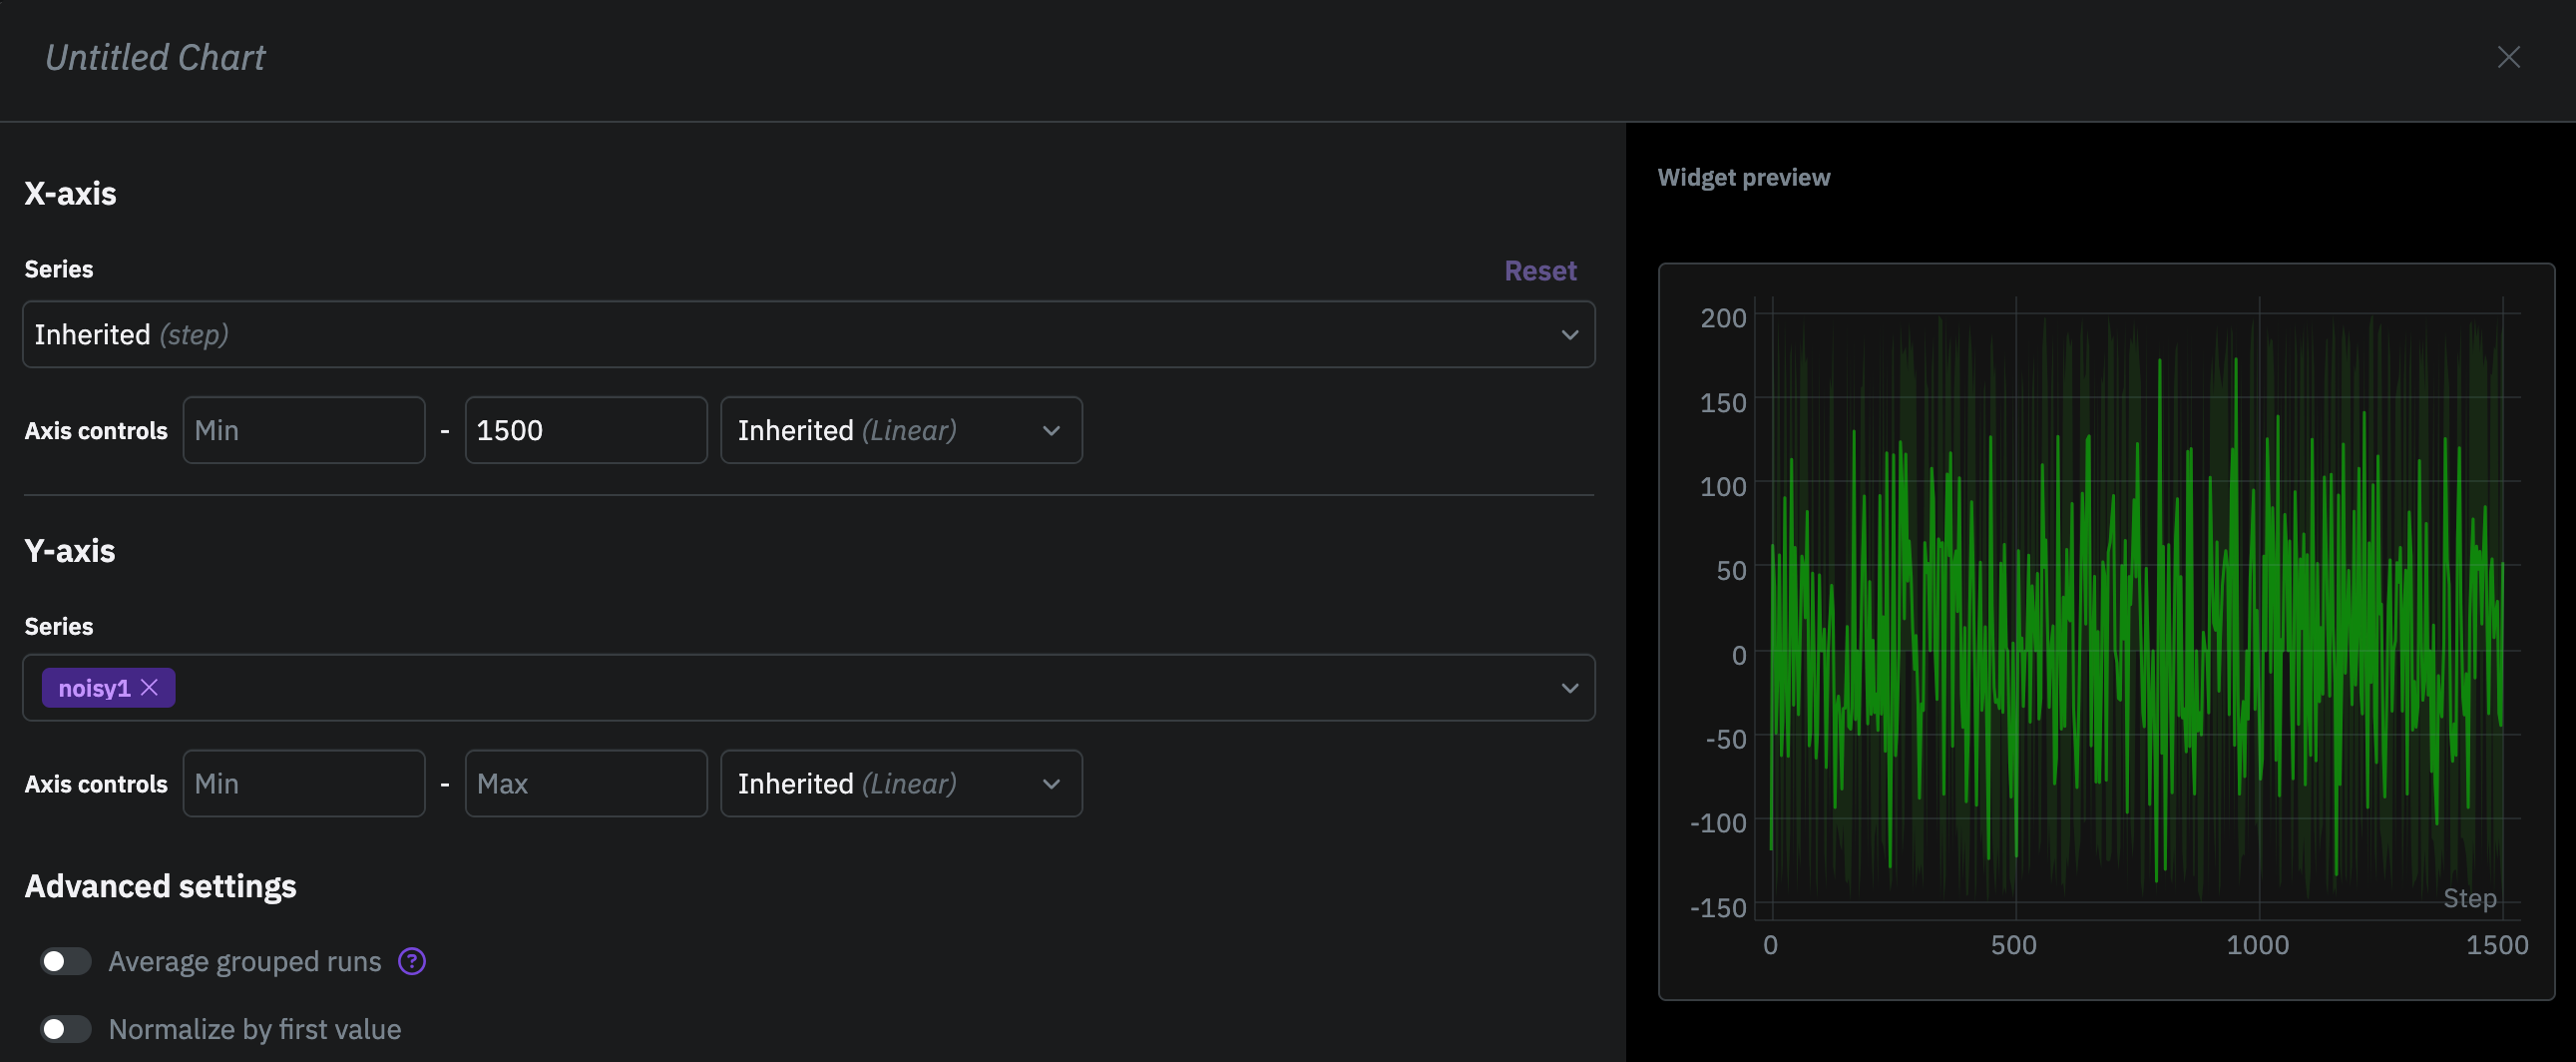Expand Y-axis scale Inherited (Linear) dropdown
The image size is (2576, 1062).
900,783
